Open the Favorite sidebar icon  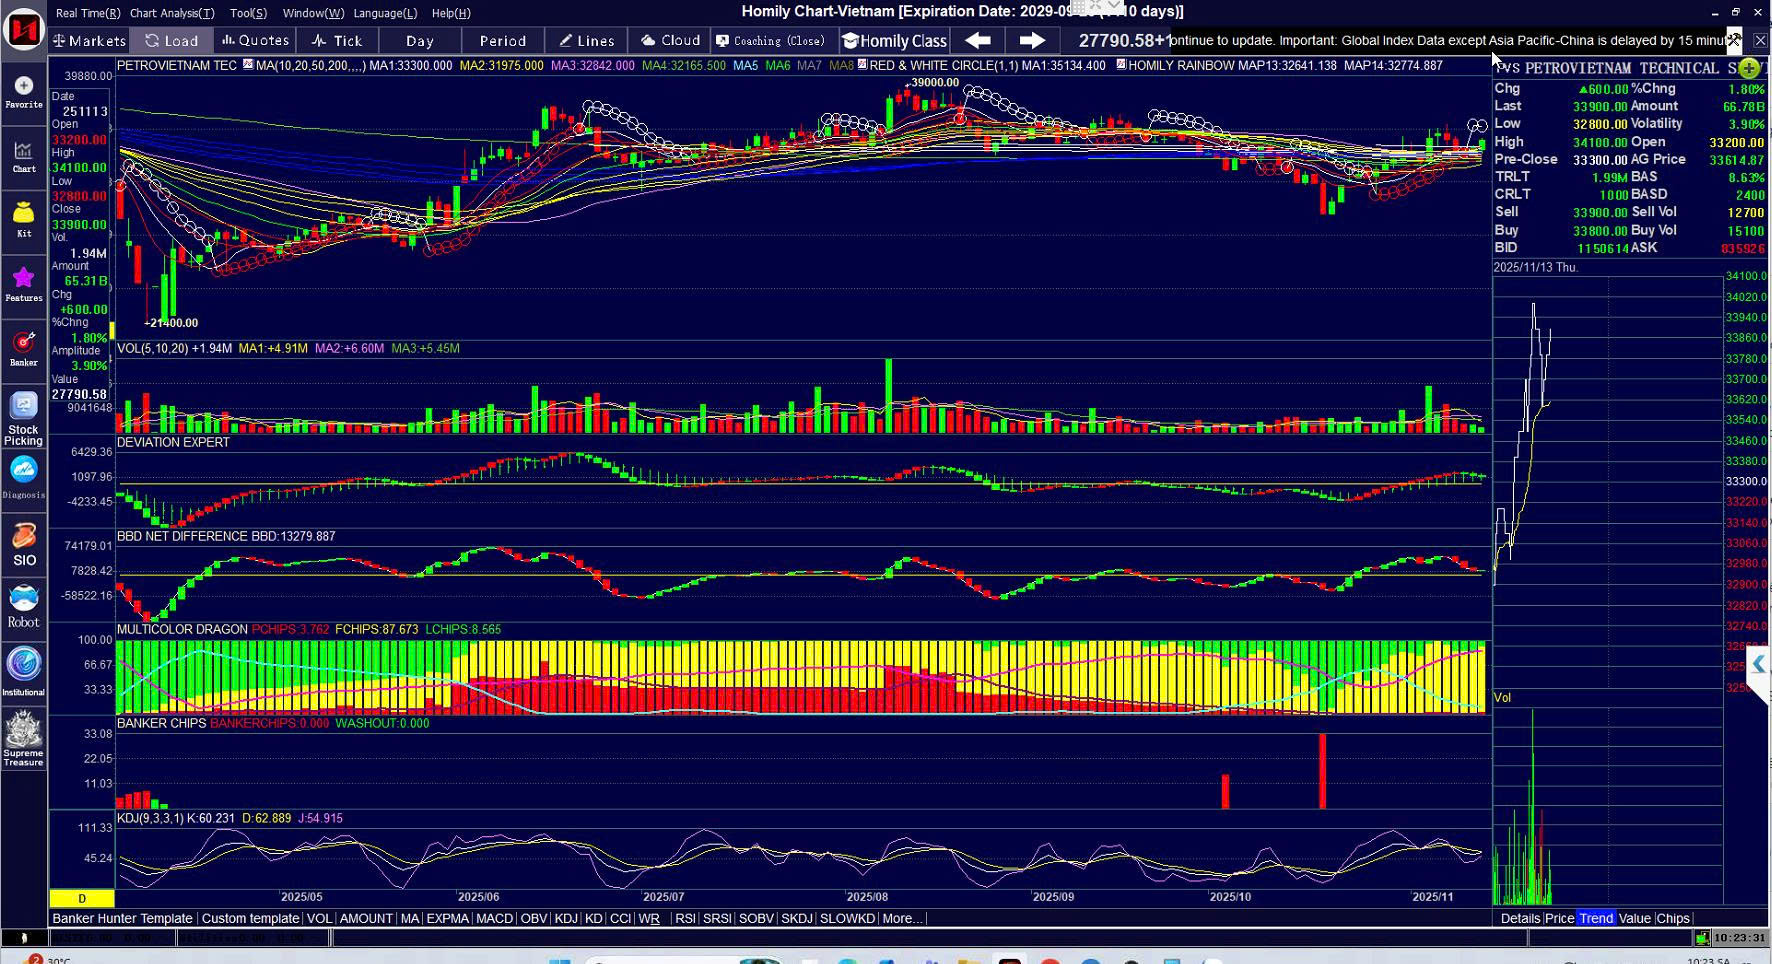[24, 91]
